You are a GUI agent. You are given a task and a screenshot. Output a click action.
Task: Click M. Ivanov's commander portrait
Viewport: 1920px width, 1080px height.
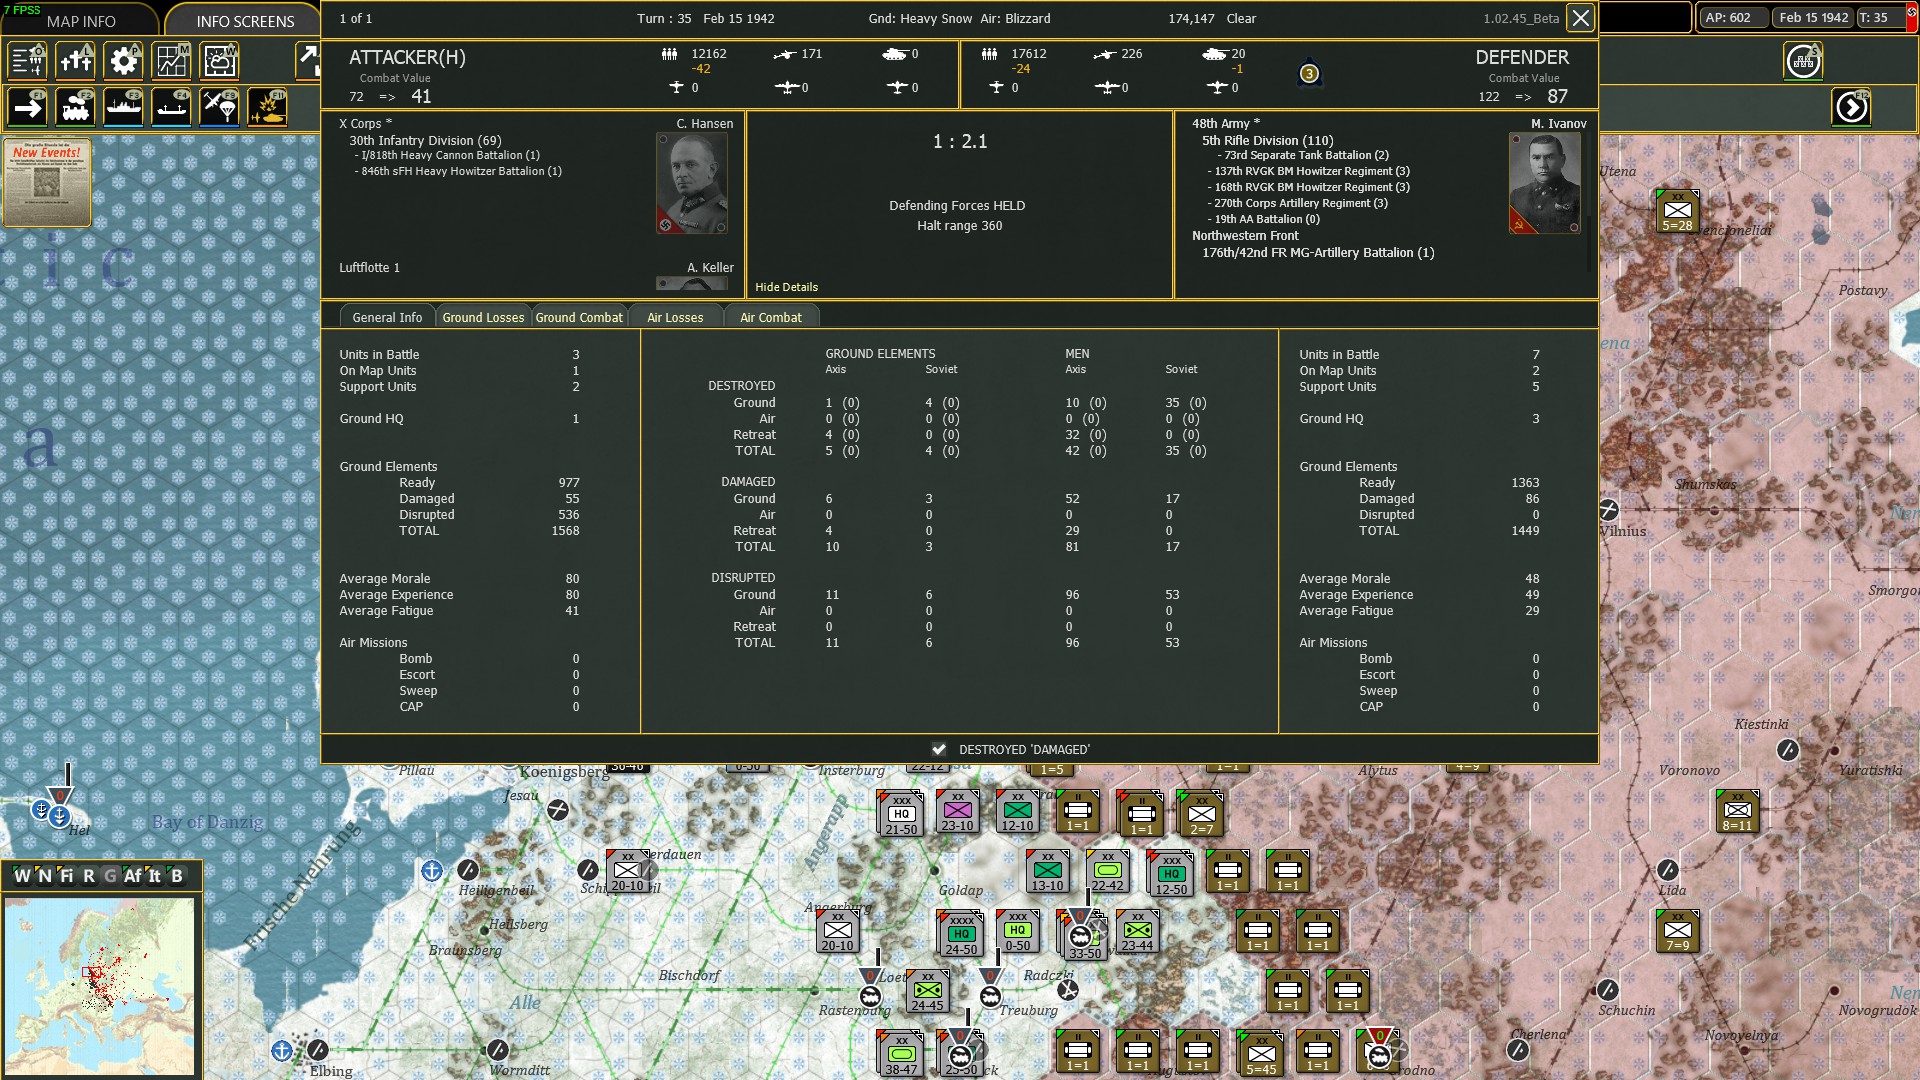[x=1545, y=183]
